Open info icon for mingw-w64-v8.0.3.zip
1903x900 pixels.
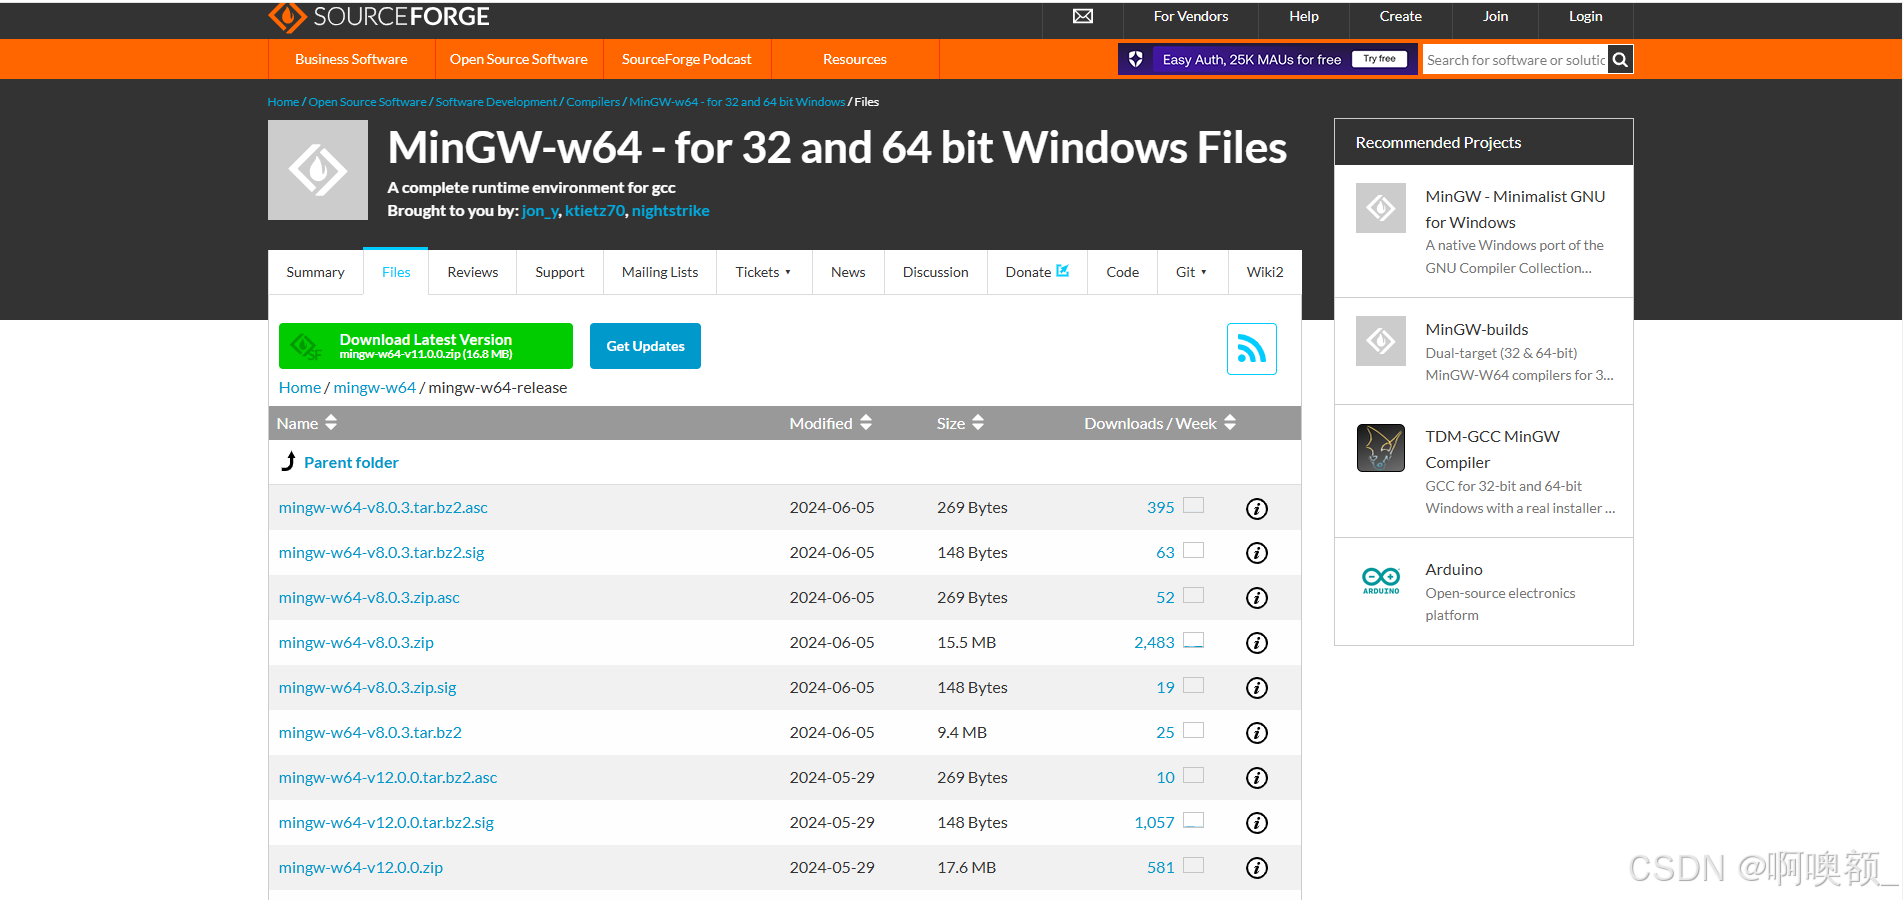point(1256,642)
